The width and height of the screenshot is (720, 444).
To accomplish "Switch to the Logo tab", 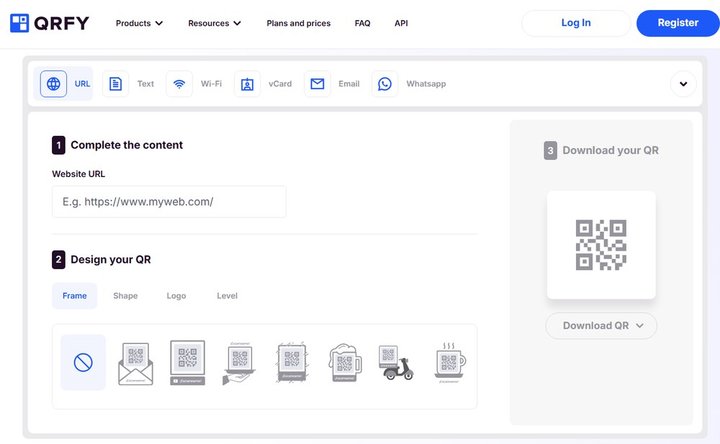I will pyautogui.click(x=176, y=296).
